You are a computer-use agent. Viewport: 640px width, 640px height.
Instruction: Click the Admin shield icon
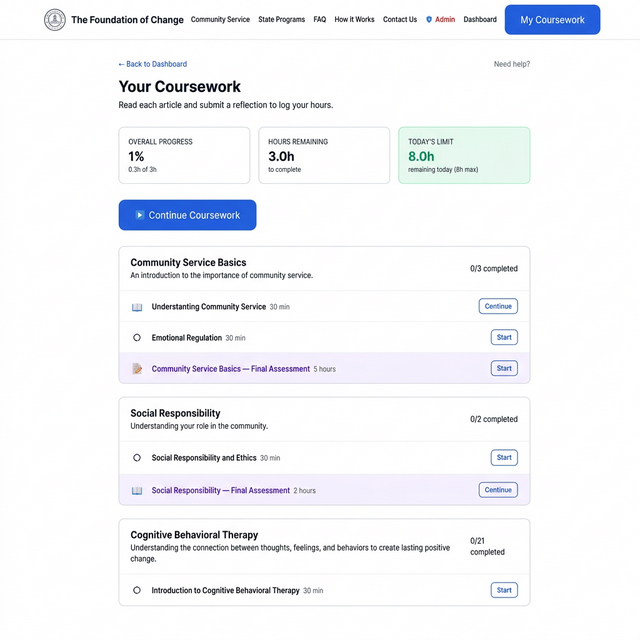point(429,20)
